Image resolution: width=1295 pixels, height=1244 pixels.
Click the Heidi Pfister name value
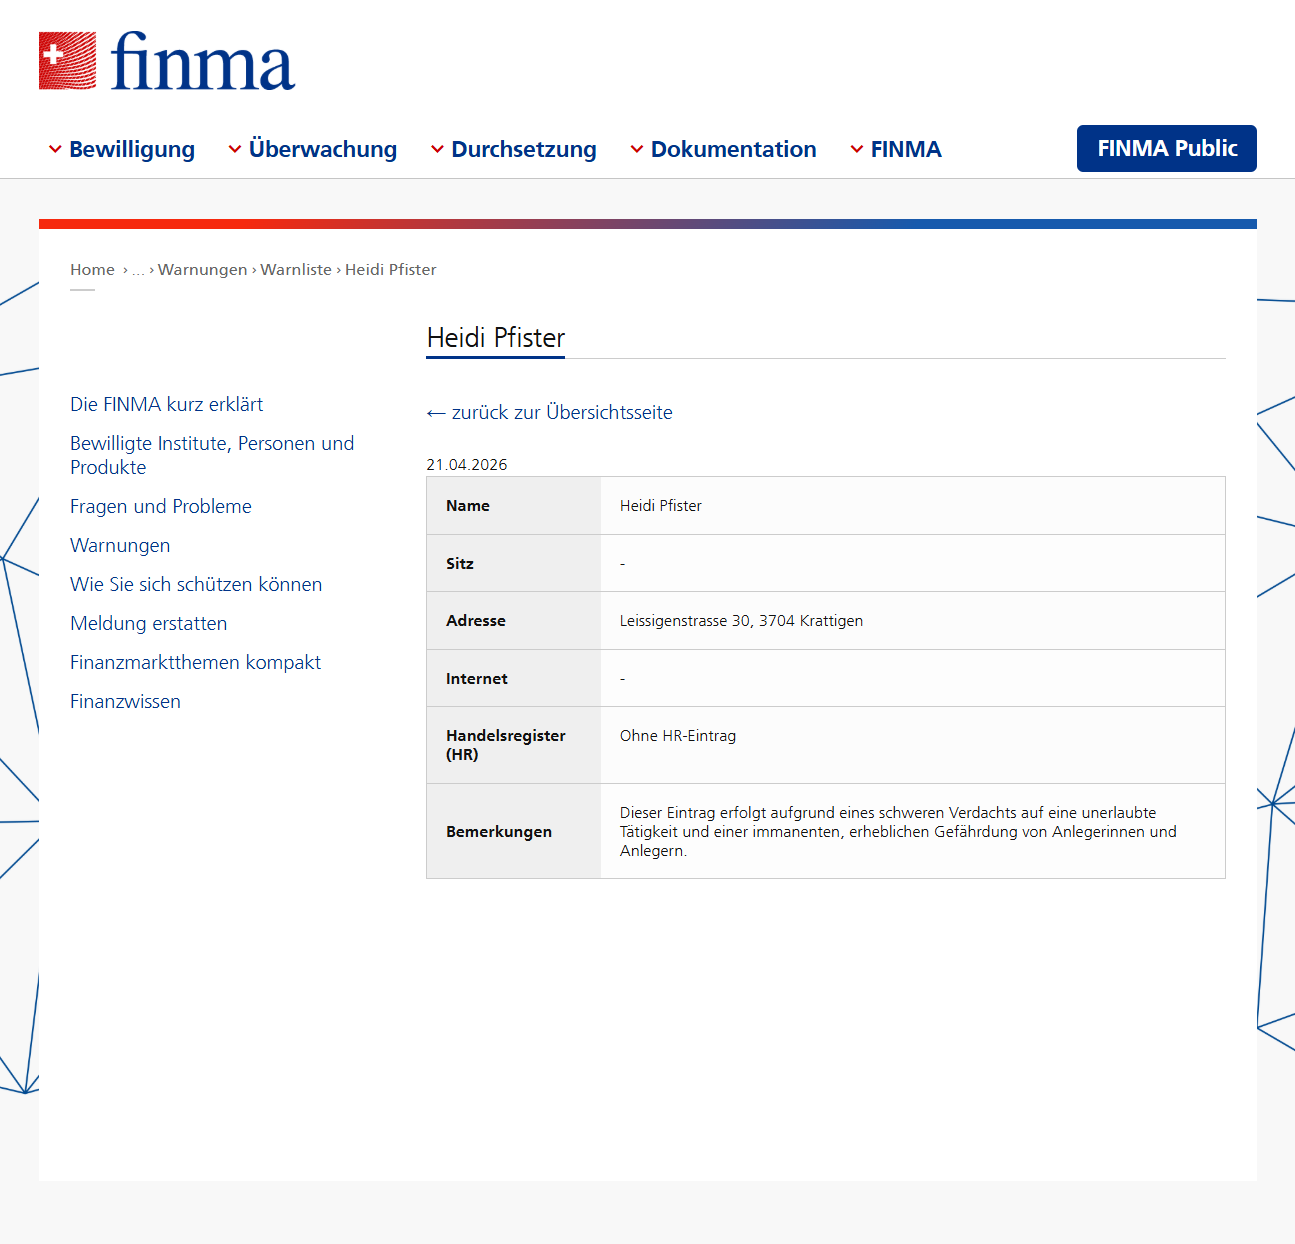(661, 506)
